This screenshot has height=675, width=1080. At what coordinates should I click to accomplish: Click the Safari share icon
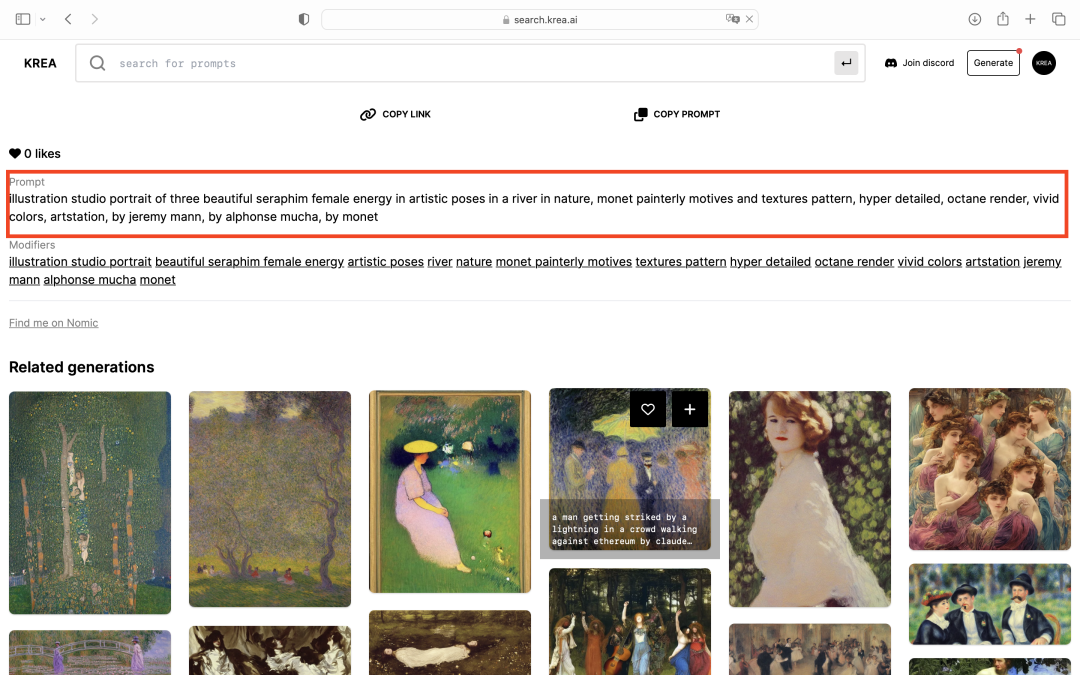coord(1002,19)
